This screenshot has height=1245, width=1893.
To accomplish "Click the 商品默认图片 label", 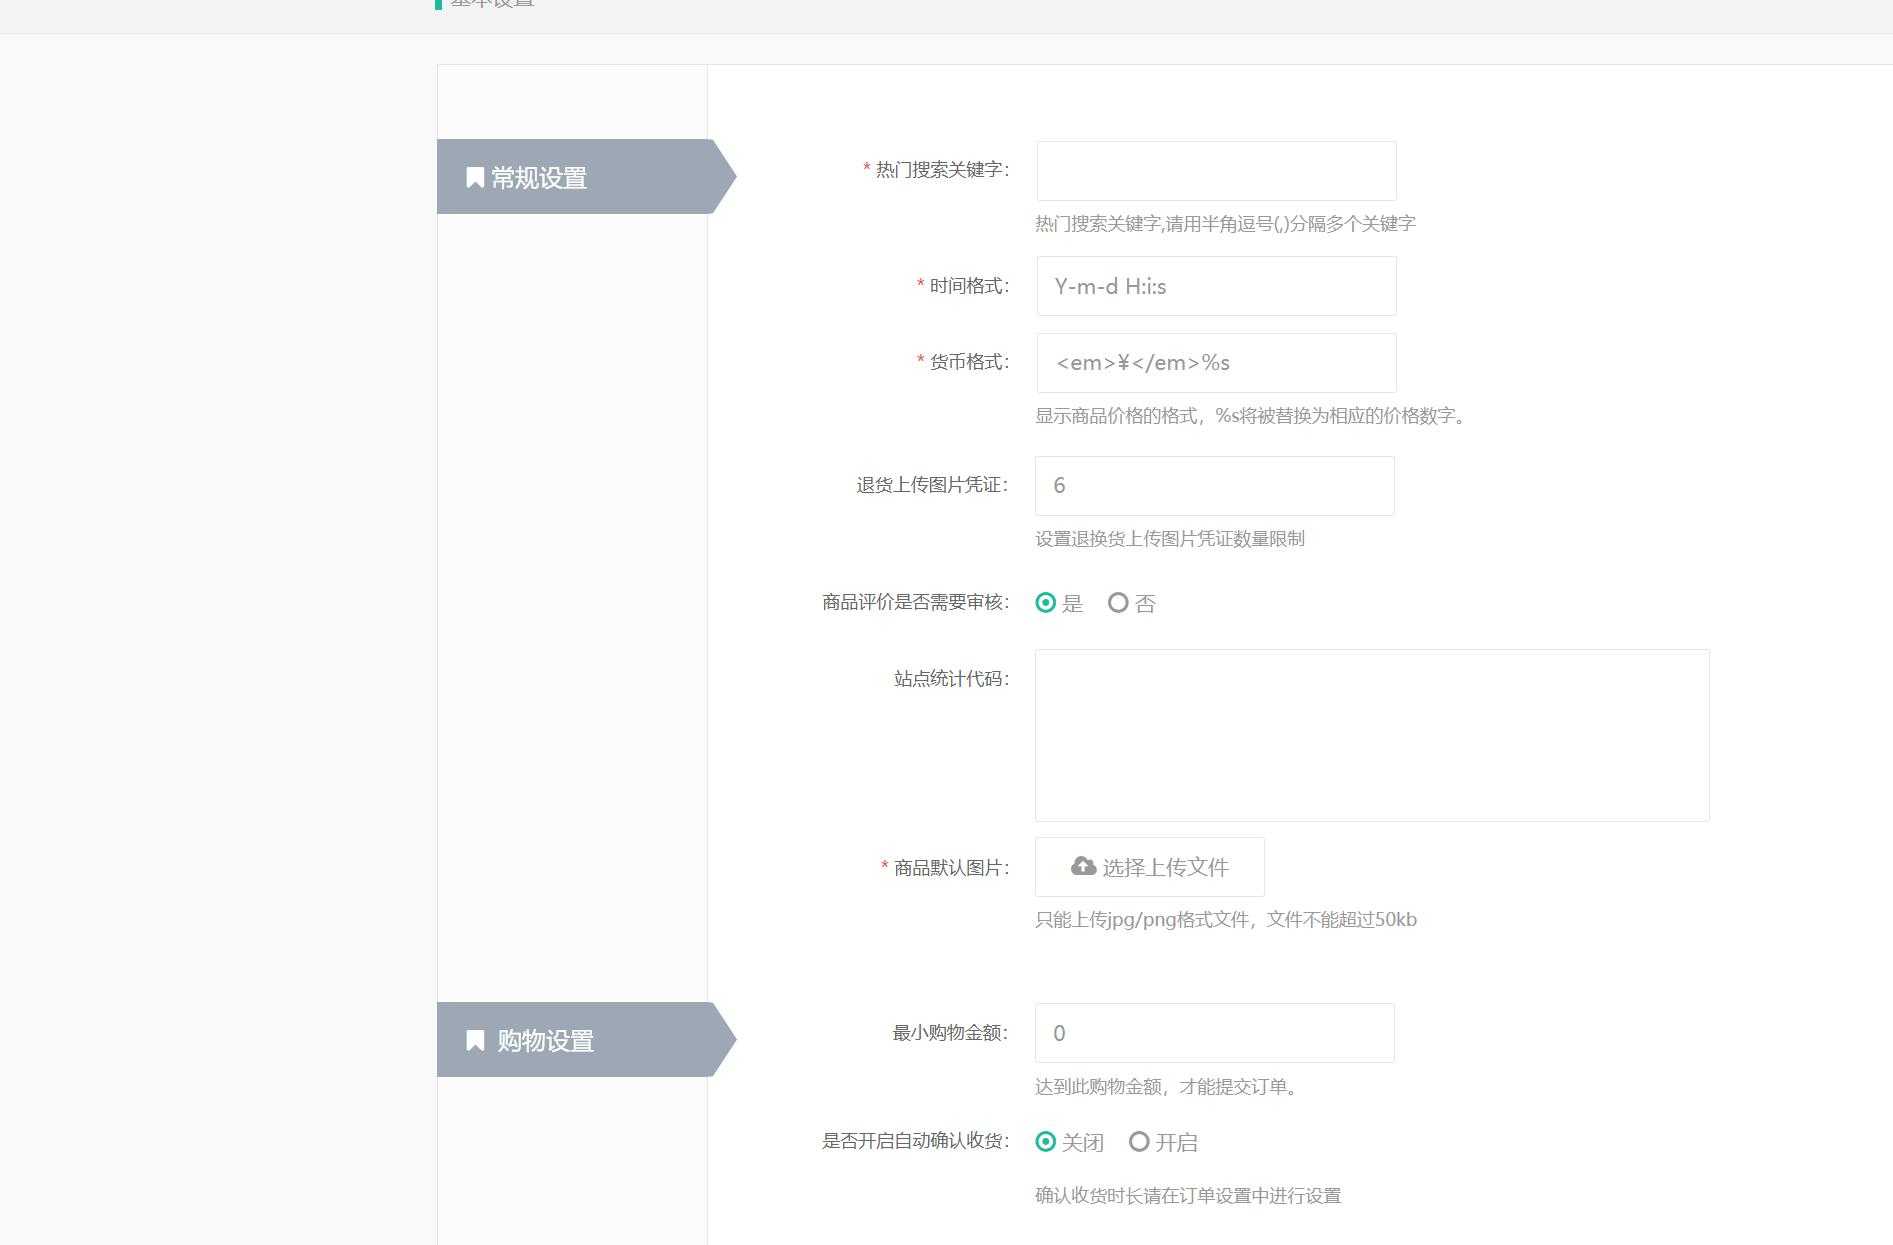I will 946,866.
